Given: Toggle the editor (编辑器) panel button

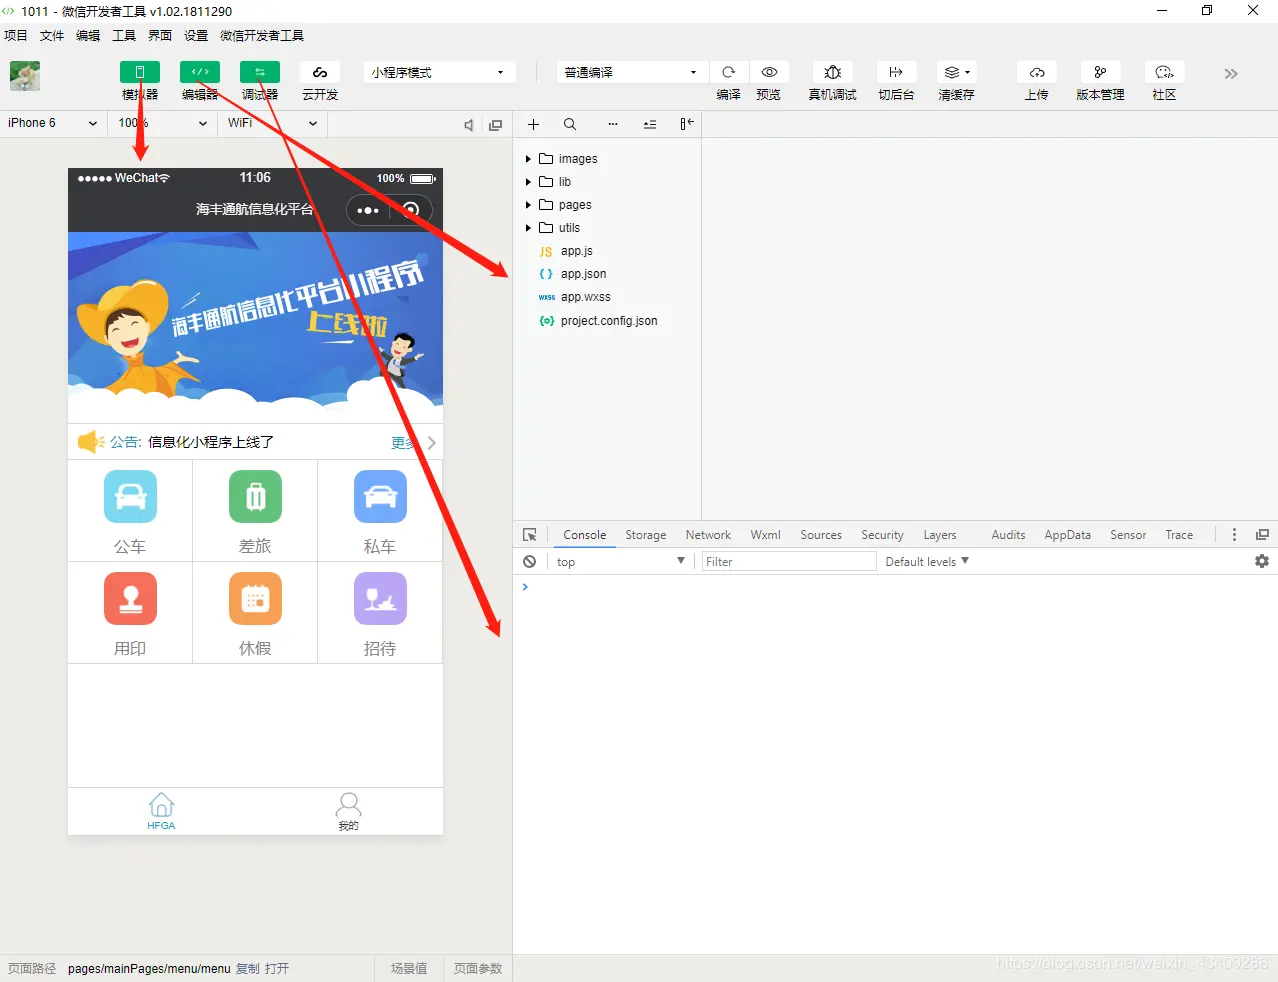Looking at the screenshot, I should pos(200,72).
